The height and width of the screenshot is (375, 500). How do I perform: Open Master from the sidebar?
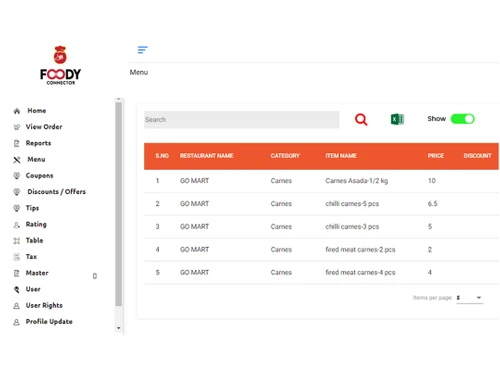37,273
